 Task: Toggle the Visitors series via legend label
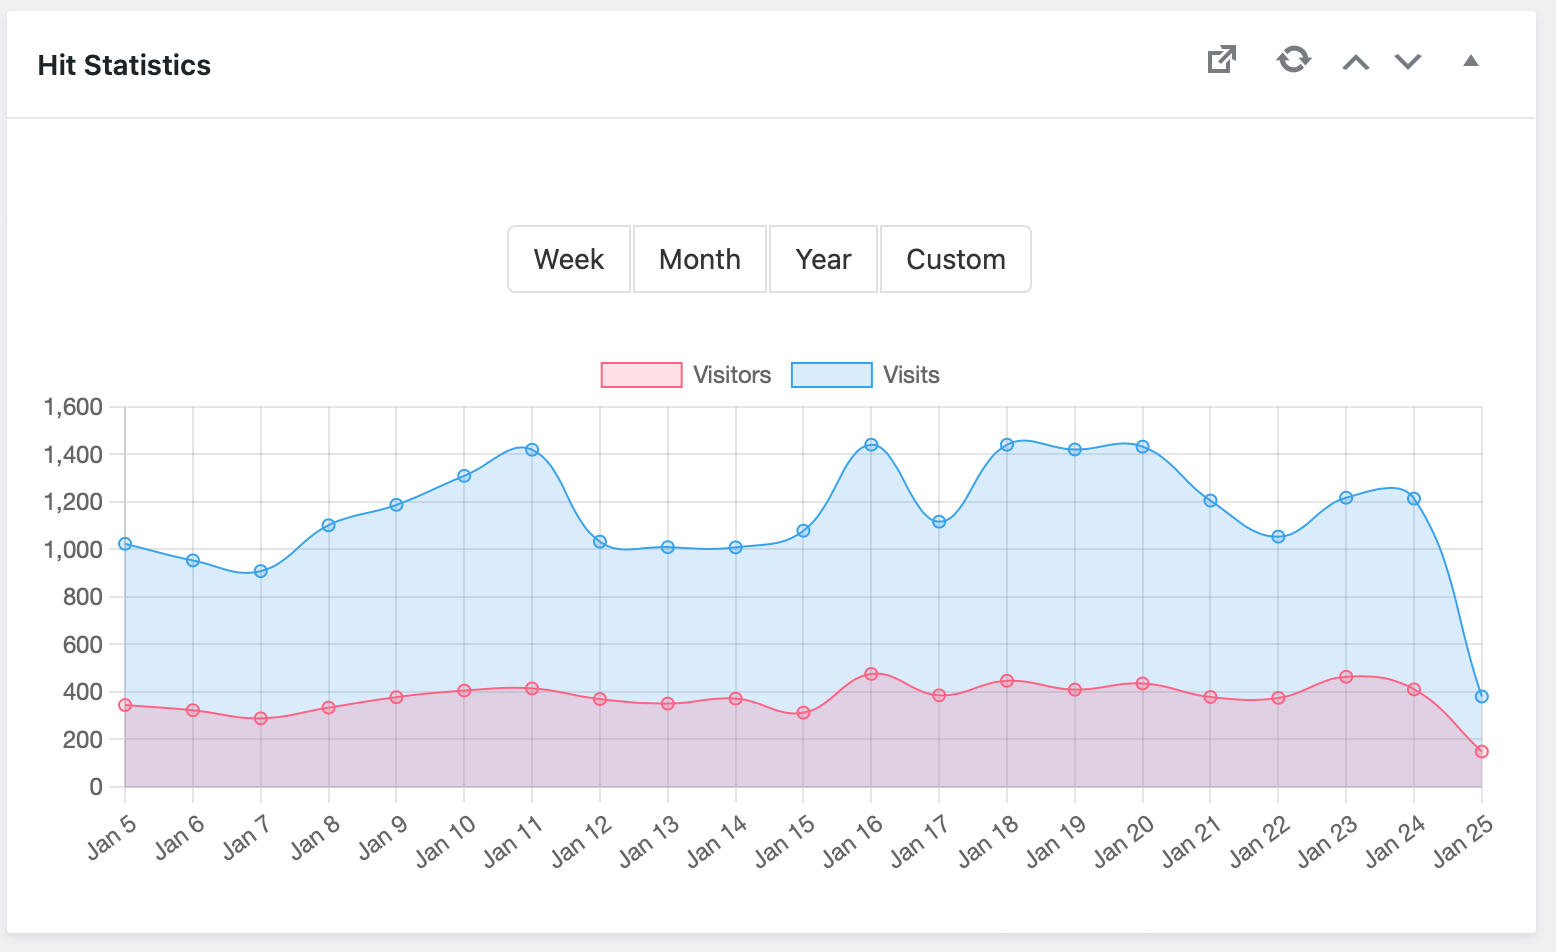732,375
